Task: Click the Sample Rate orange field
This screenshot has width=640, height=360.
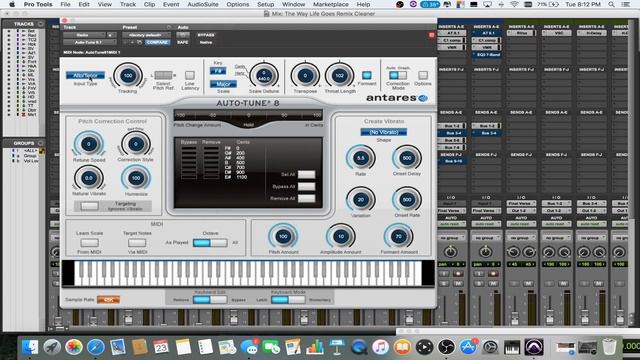Action: 109,300
